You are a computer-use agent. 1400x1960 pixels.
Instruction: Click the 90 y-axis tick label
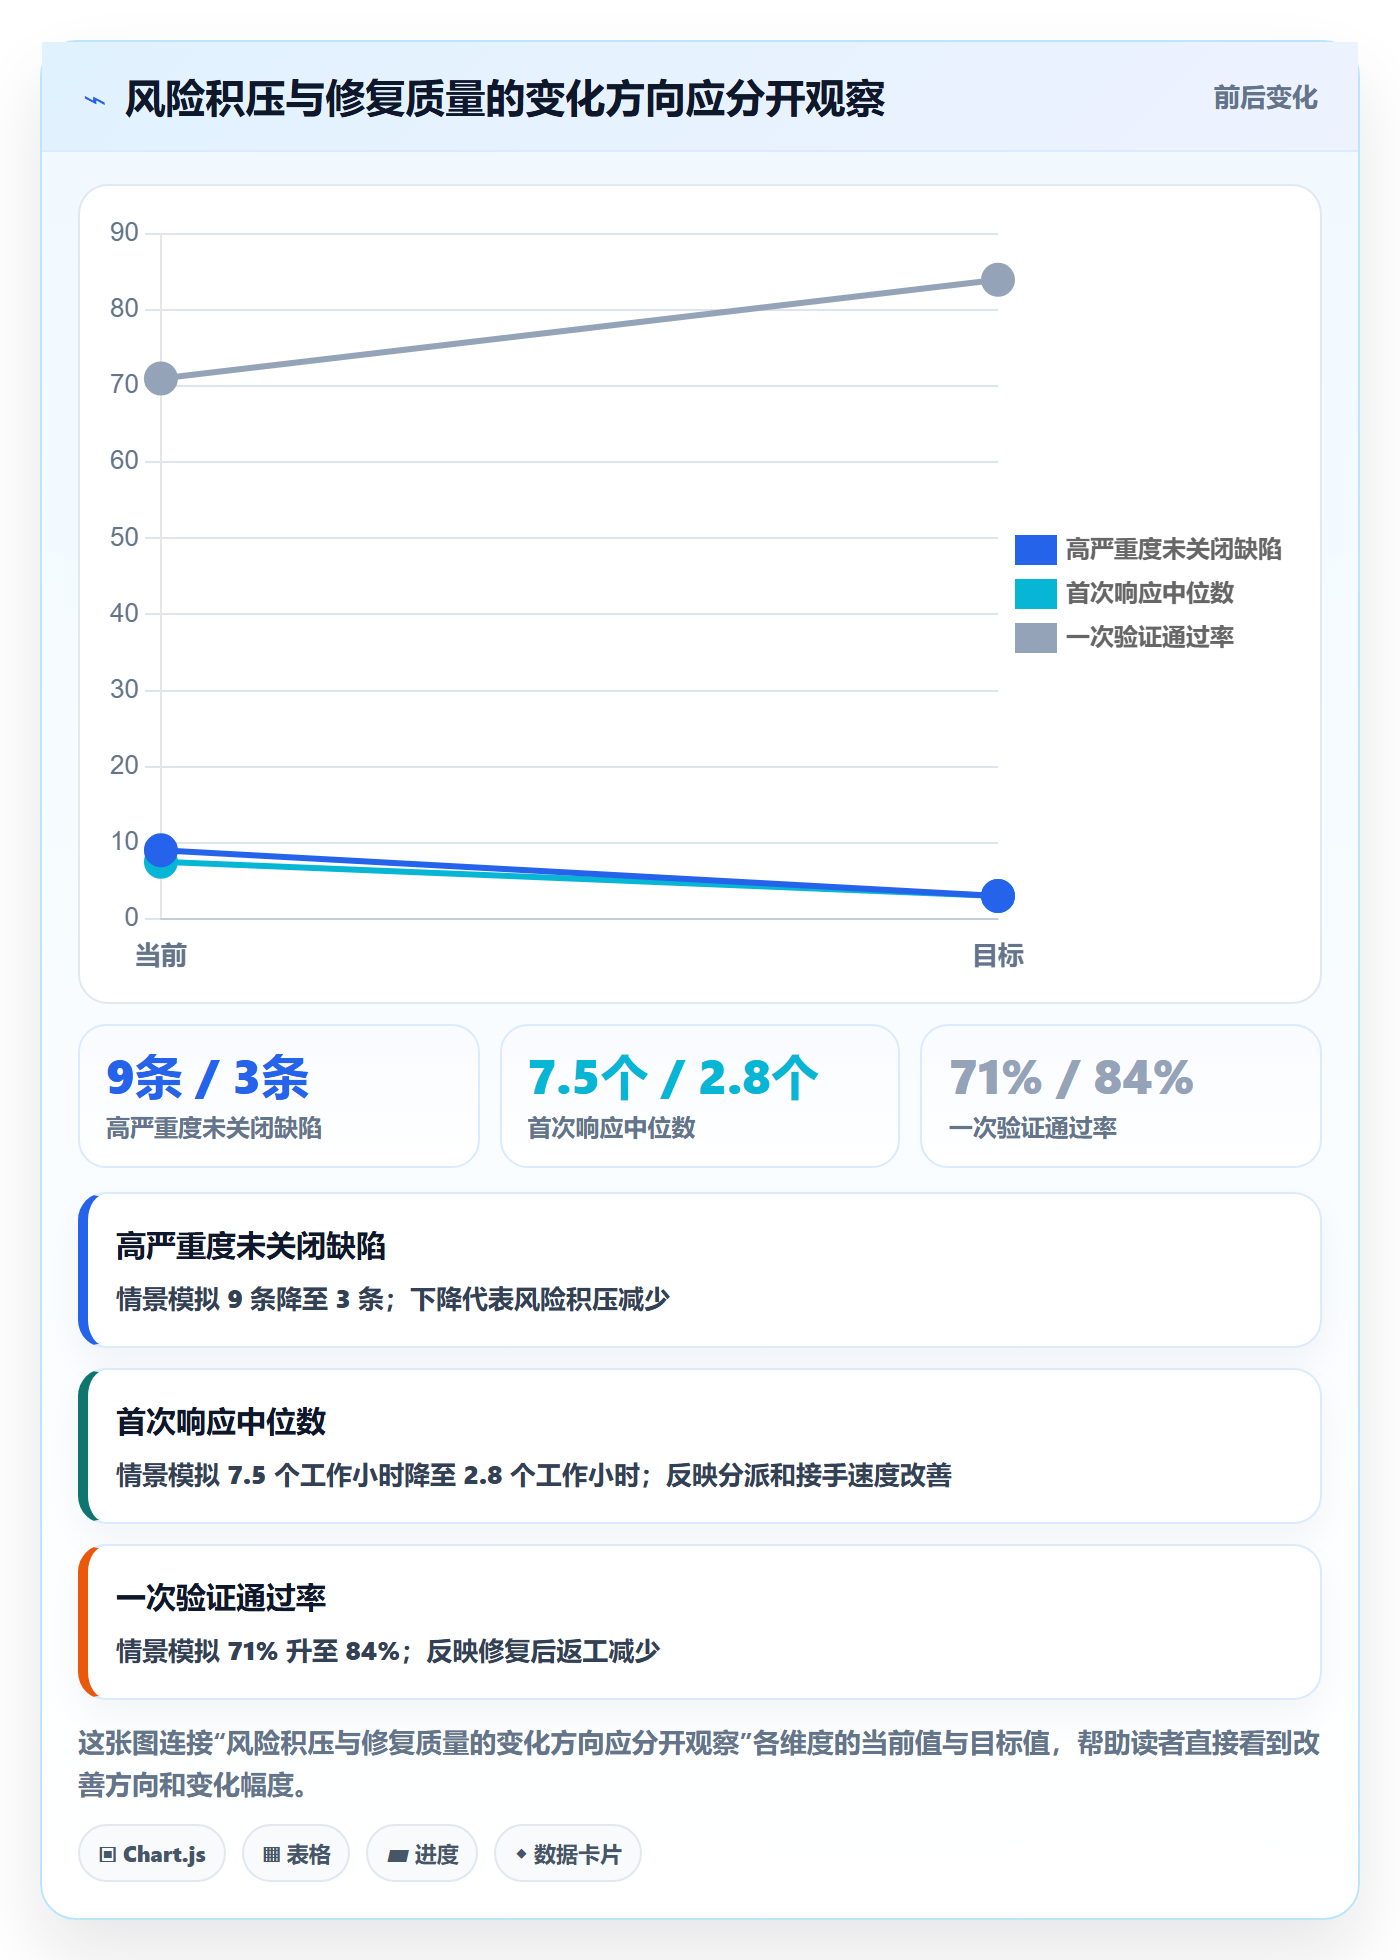[x=124, y=233]
